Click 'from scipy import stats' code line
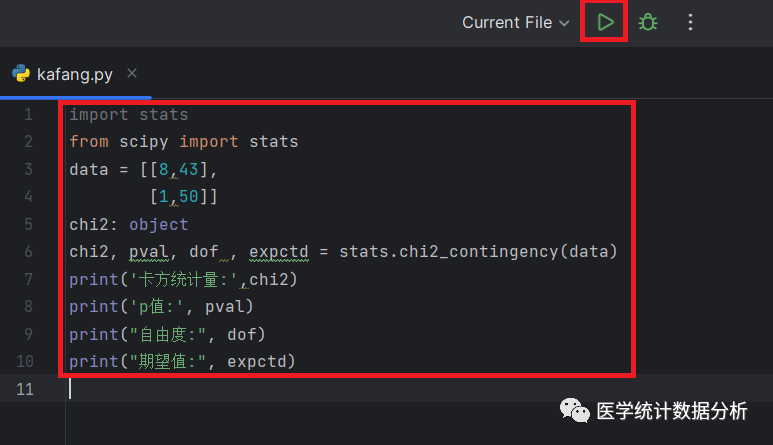 pos(184,142)
